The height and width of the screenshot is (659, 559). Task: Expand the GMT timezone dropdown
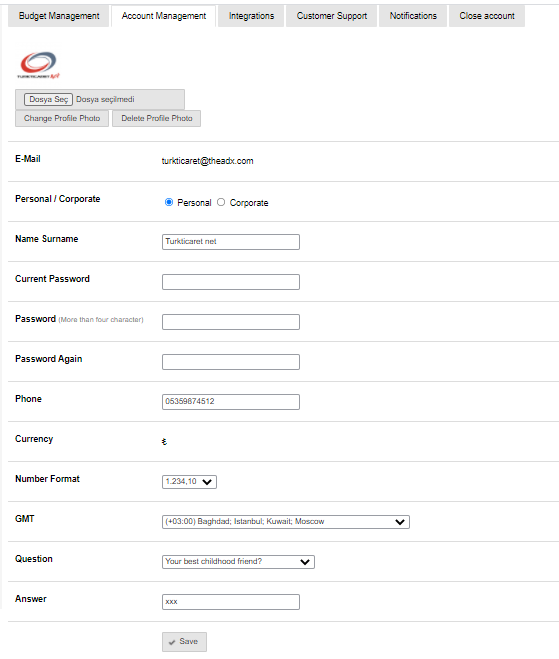click(x=285, y=522)
